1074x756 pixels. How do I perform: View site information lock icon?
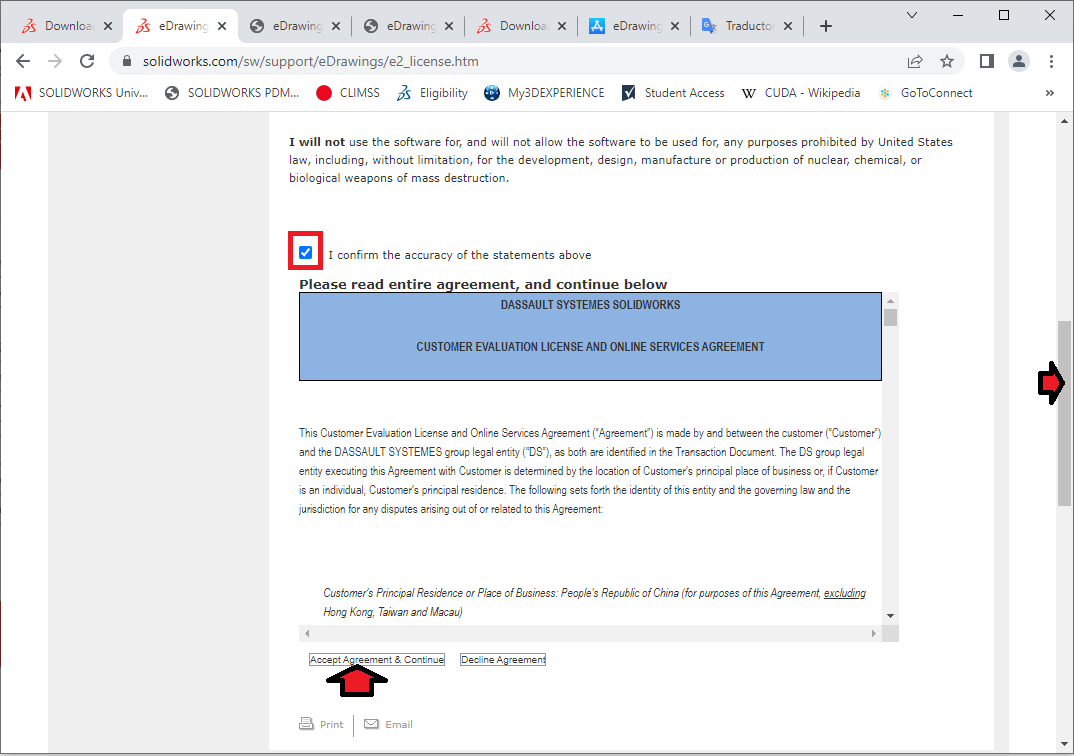pos(127,61)
